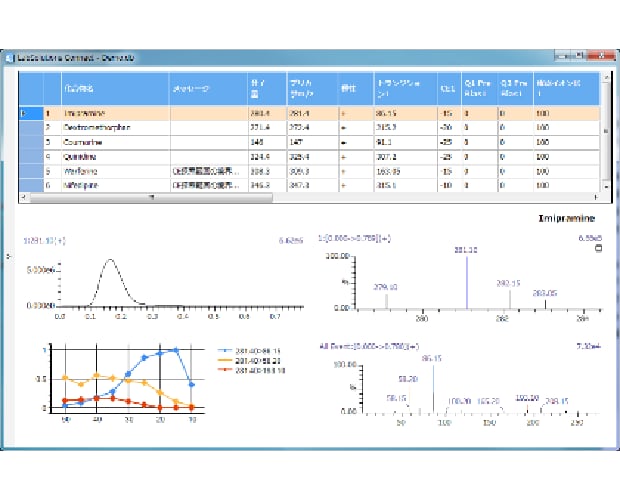This screenshot has width=620, height=500.
Task: Click the Q3 Pre Bias column header
Action: click(x=515, y=89)
